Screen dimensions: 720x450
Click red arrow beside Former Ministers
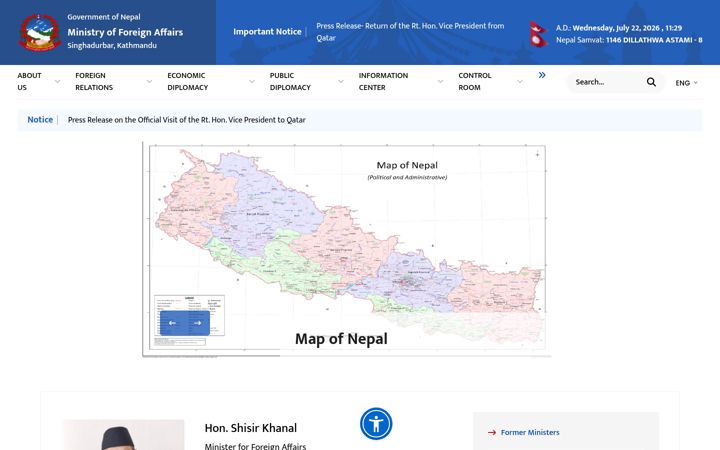[492, 432]
